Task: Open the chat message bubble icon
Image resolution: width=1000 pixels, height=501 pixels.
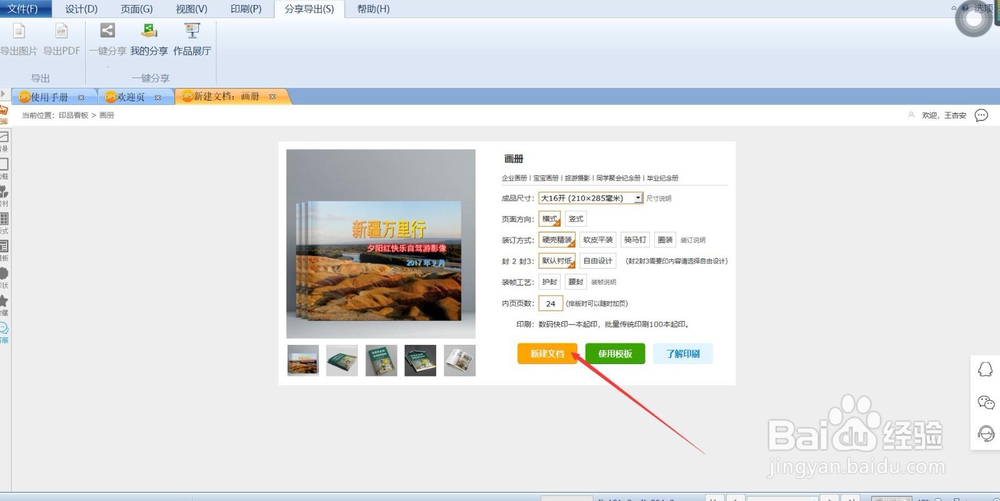Action: (982, 115)
